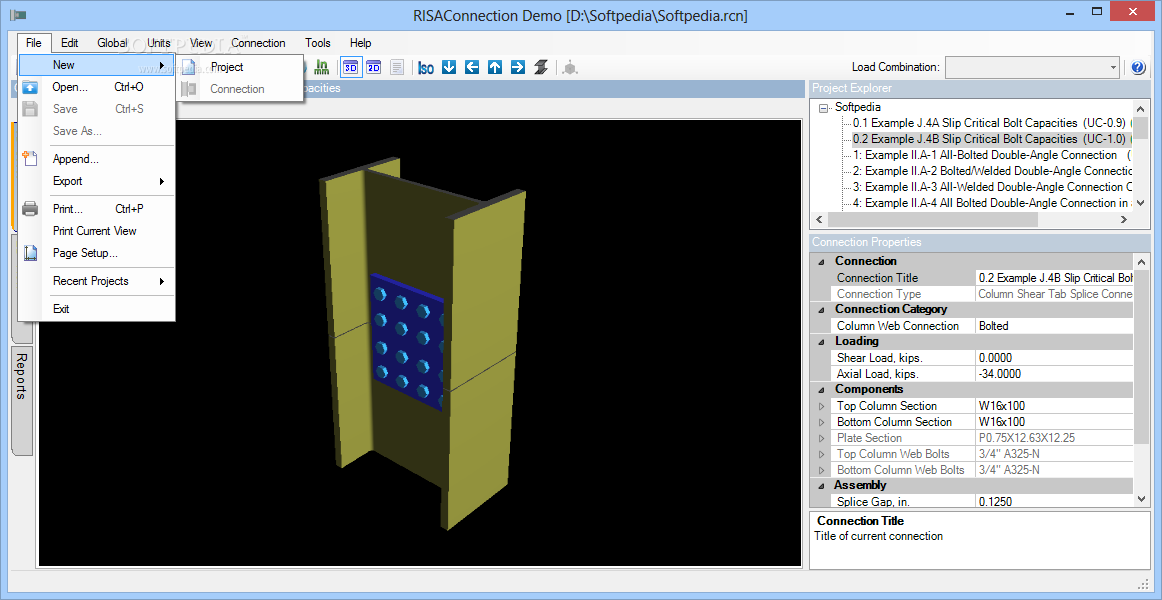Collapse the Connection Category group
The image size is (1162, 600).
[820, 310]
